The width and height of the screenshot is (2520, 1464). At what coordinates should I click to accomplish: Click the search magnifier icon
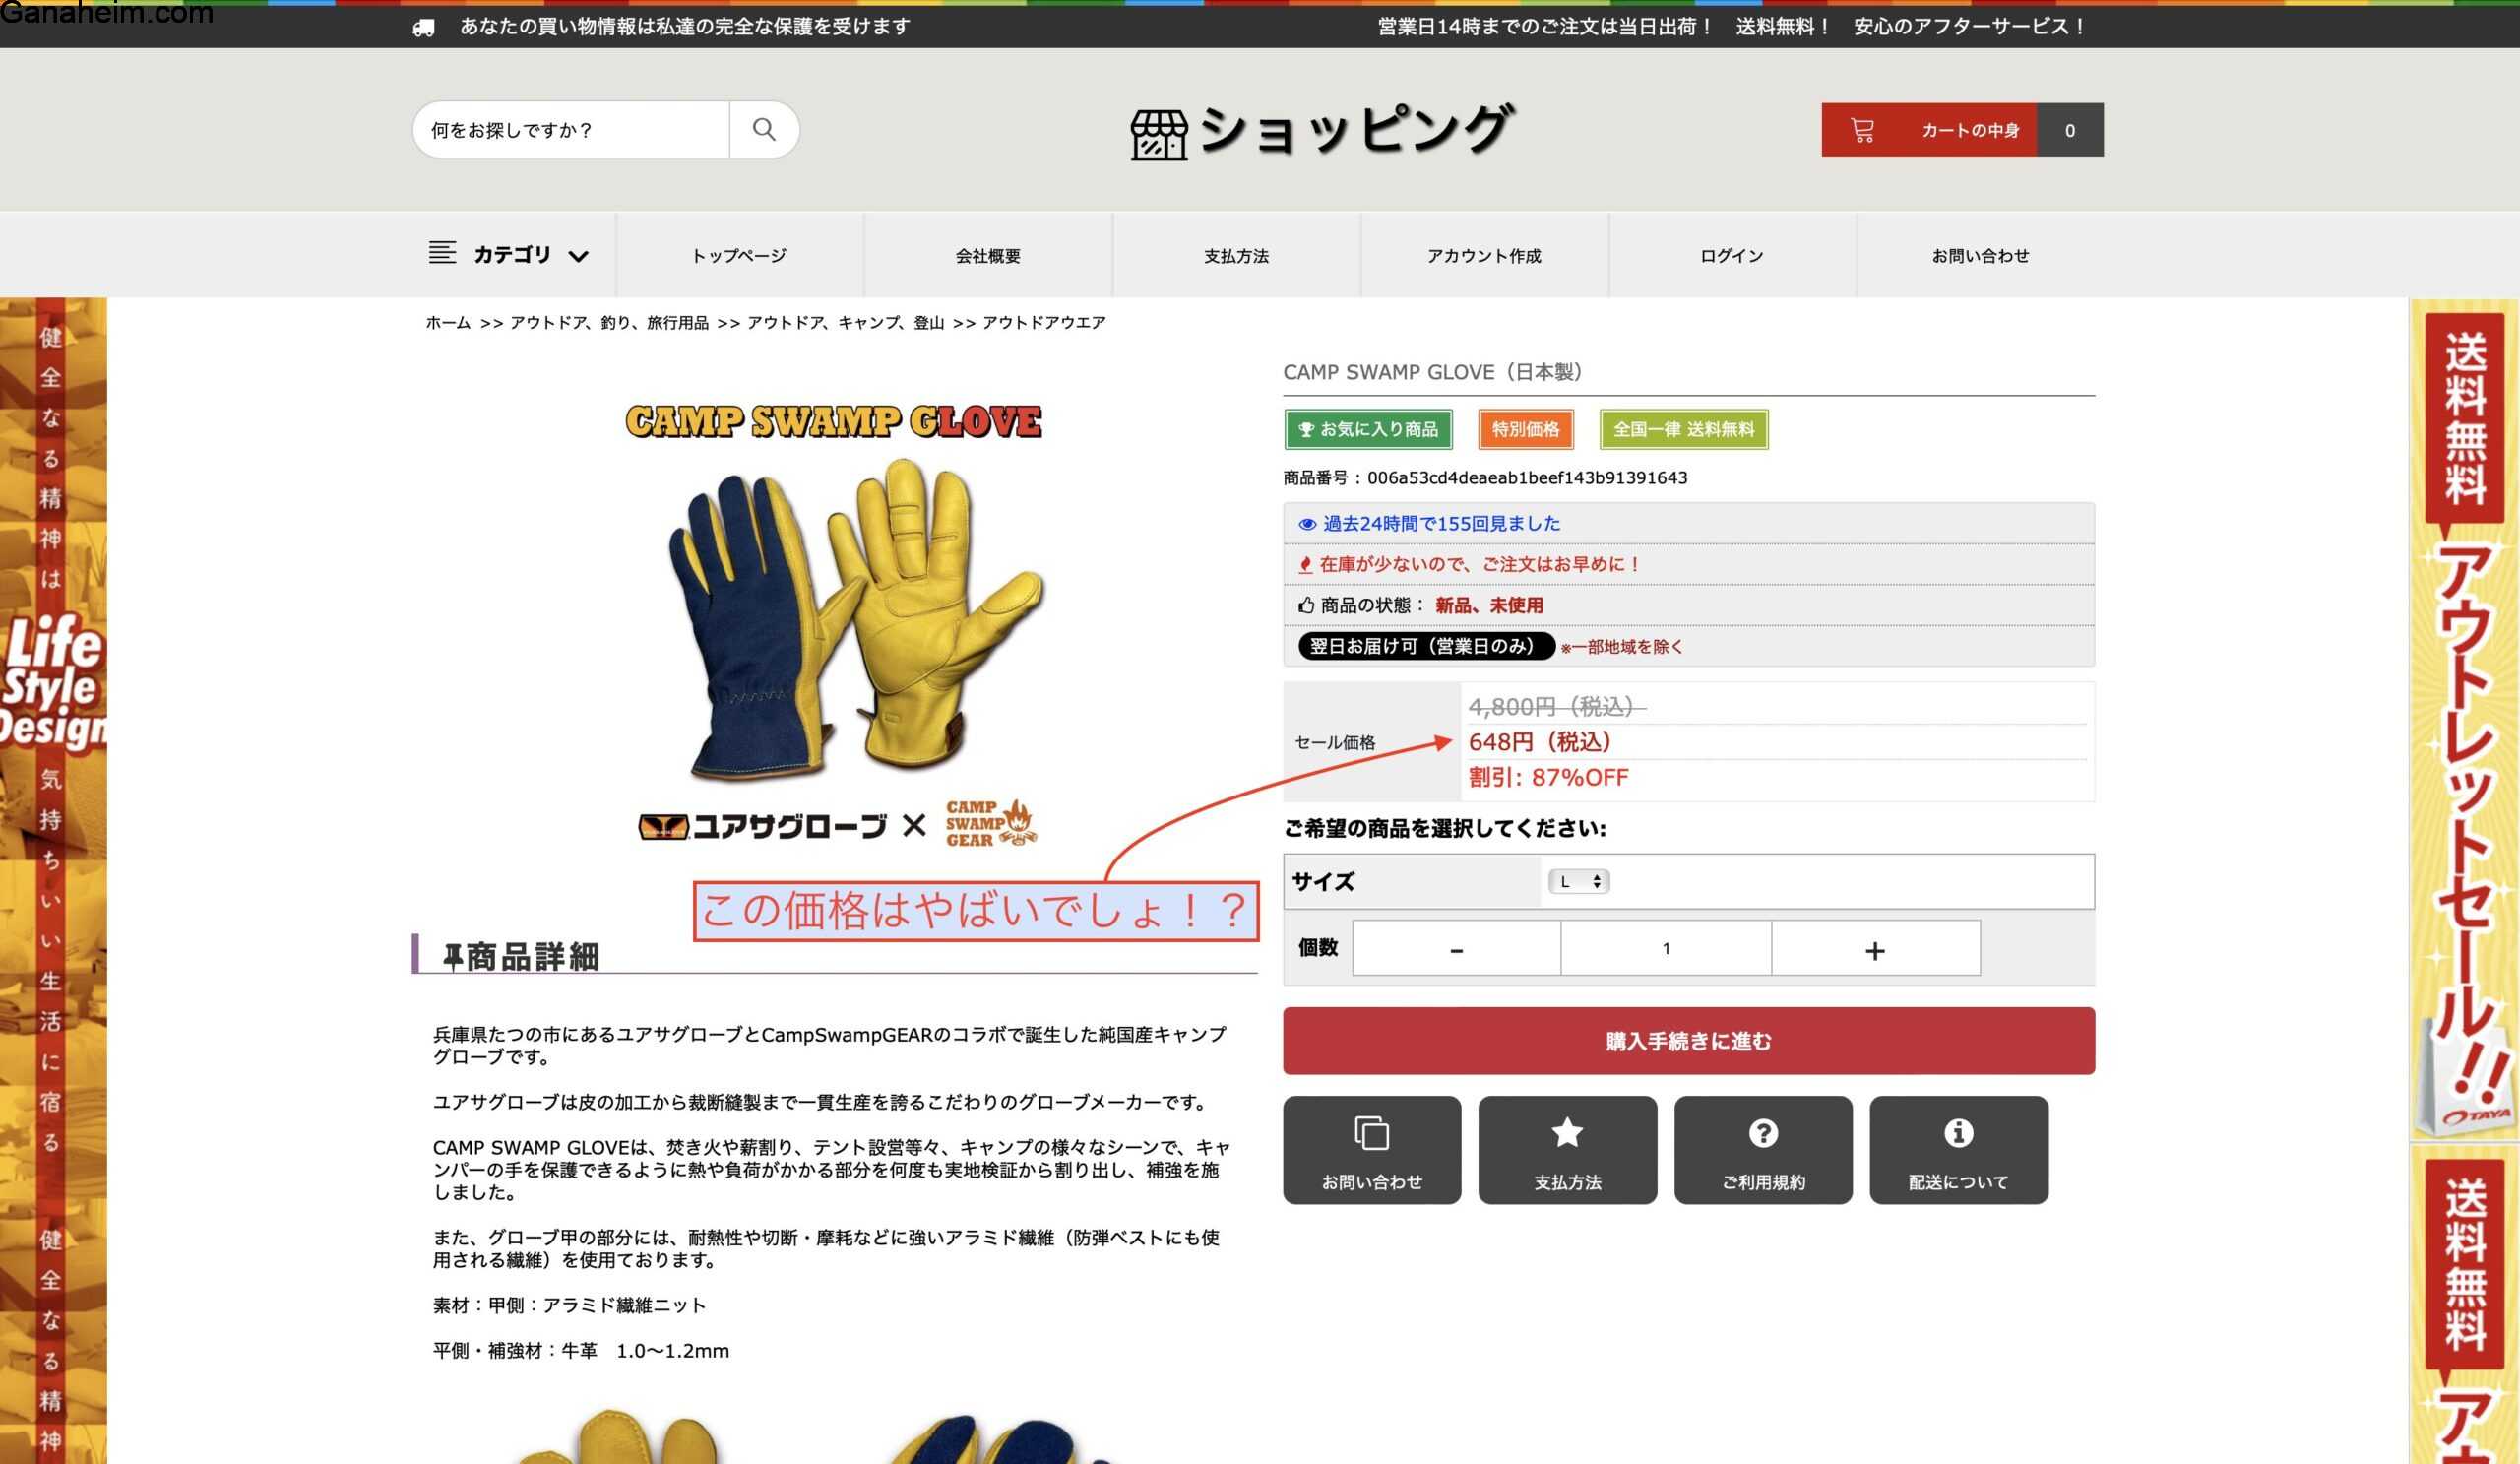764,129
